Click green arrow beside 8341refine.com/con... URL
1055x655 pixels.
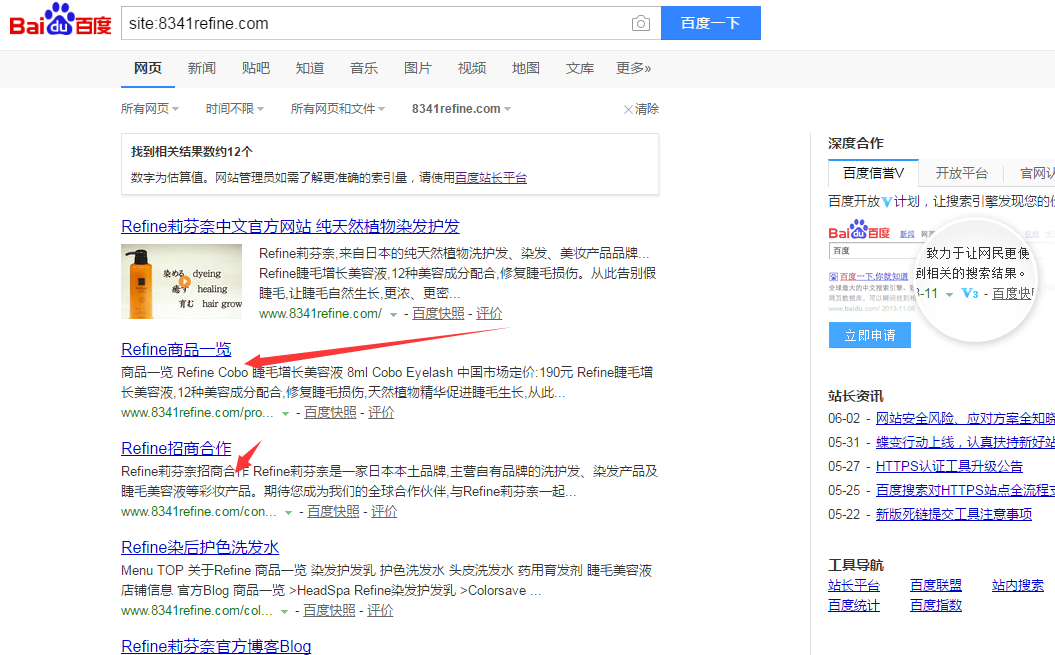click(289, 512)
